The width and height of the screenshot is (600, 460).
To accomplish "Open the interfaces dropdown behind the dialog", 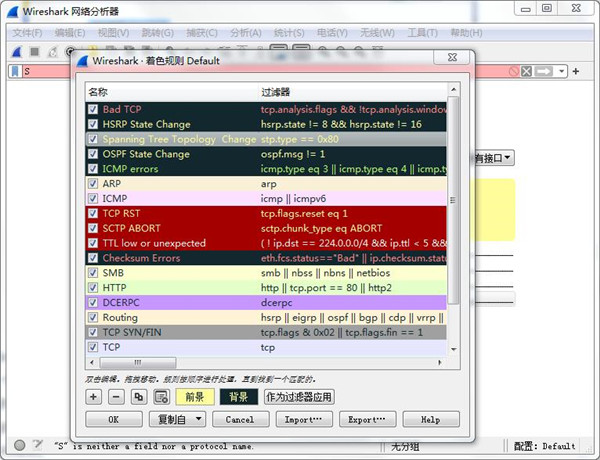I will (x=494, y=158).
